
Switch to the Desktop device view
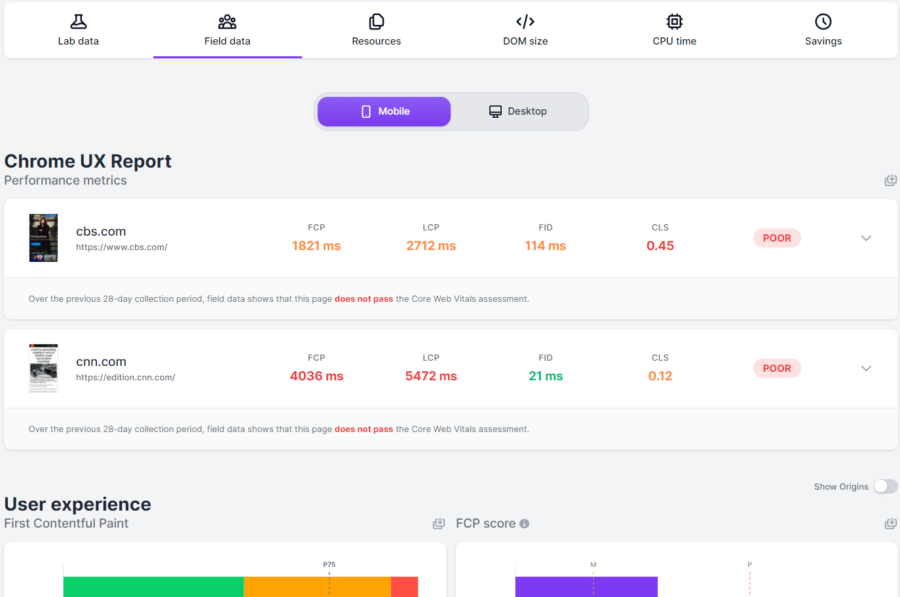pyautogui.click(x=518, y=111)
